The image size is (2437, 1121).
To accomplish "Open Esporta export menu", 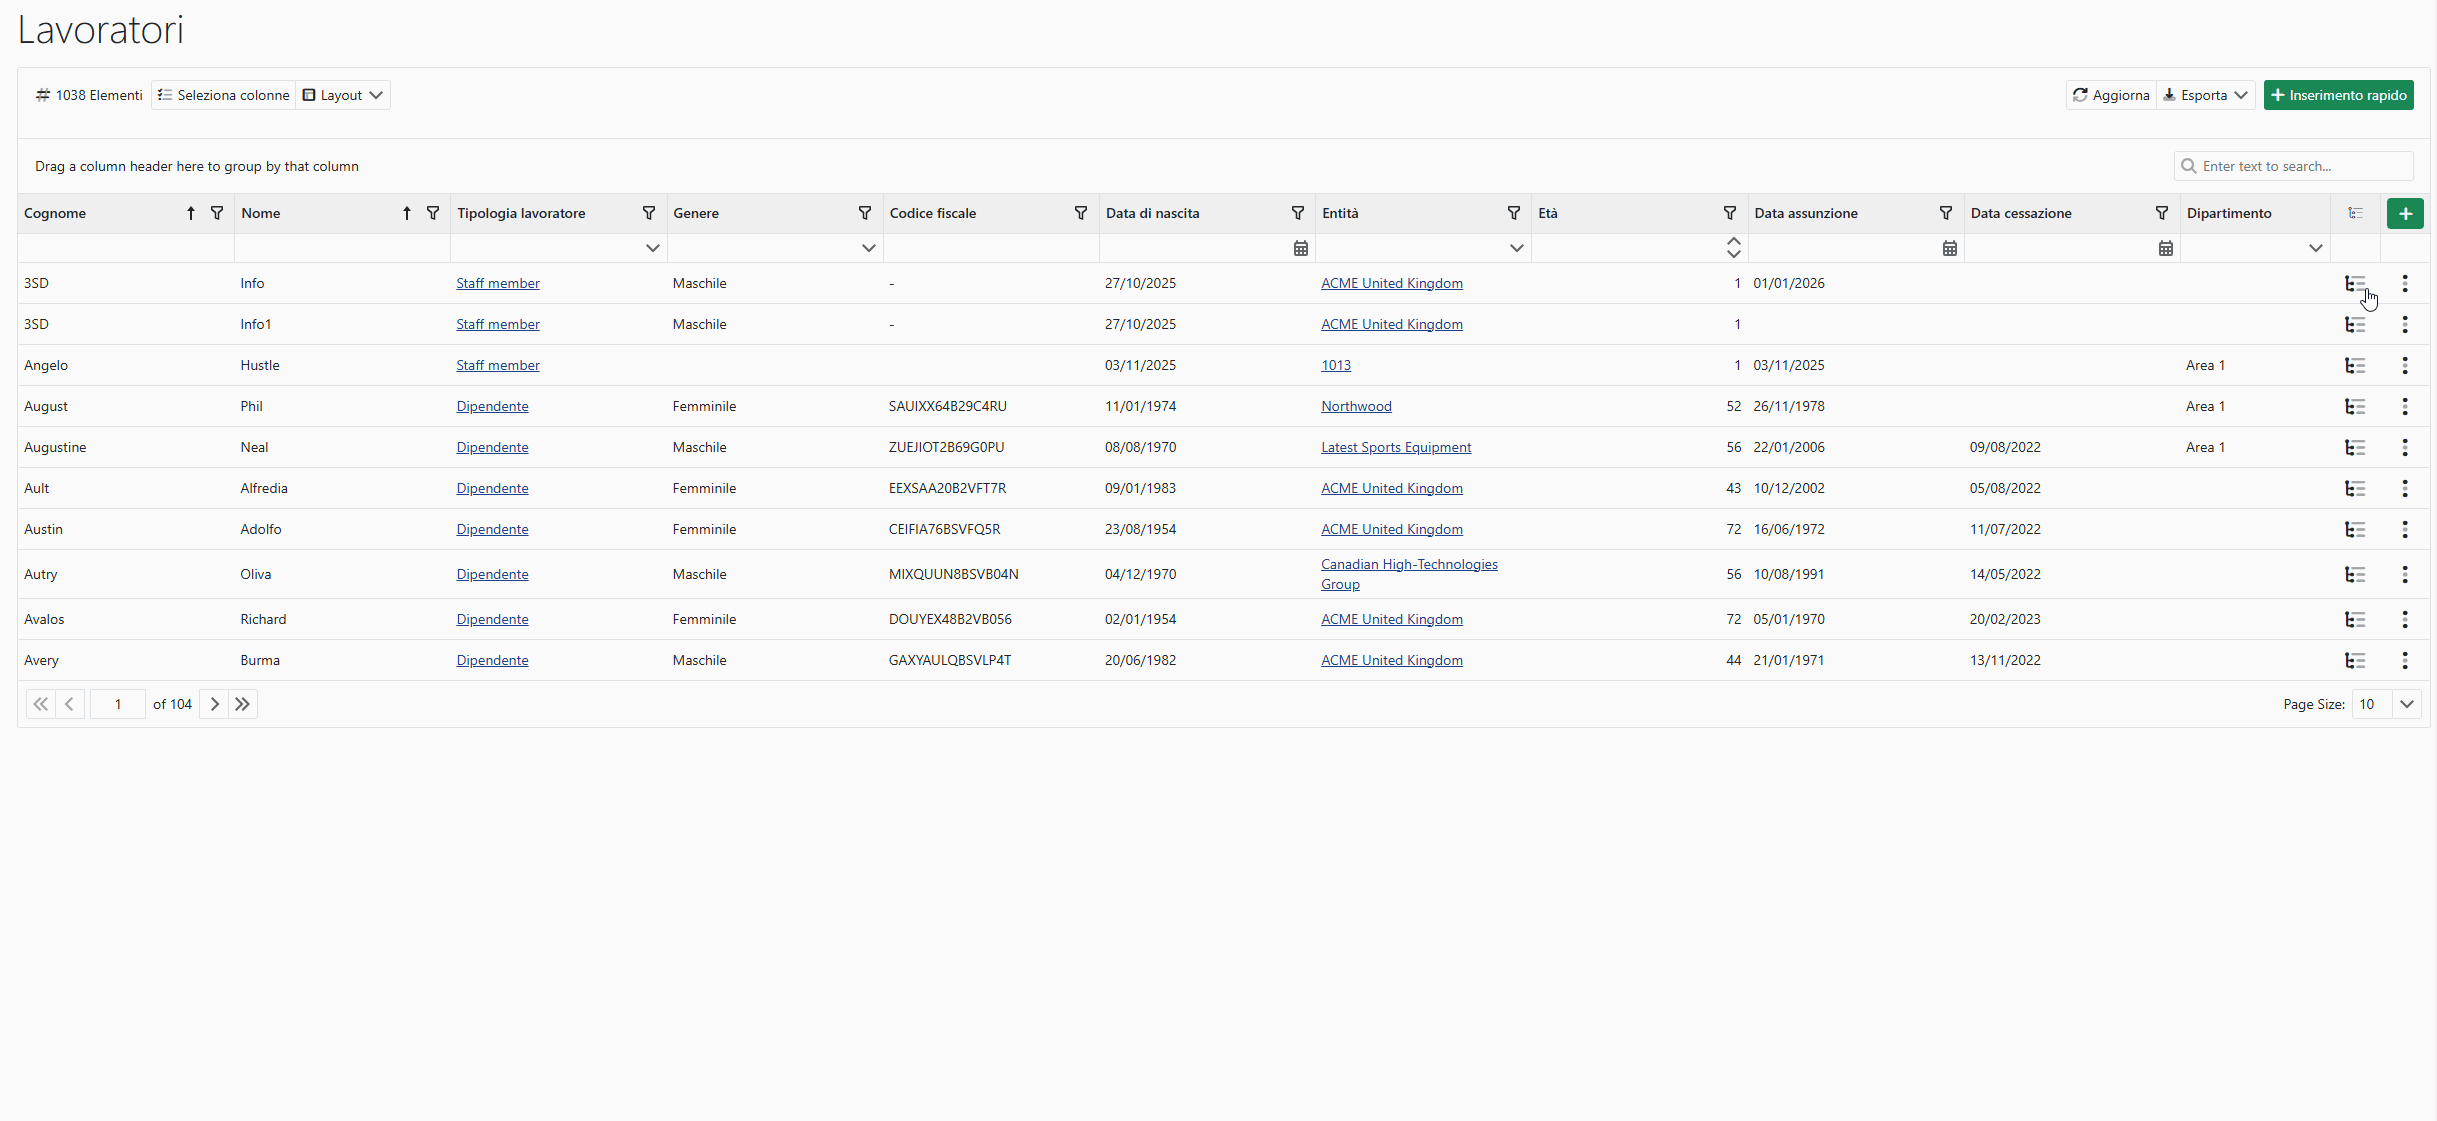I will (x=2205, y=95).
